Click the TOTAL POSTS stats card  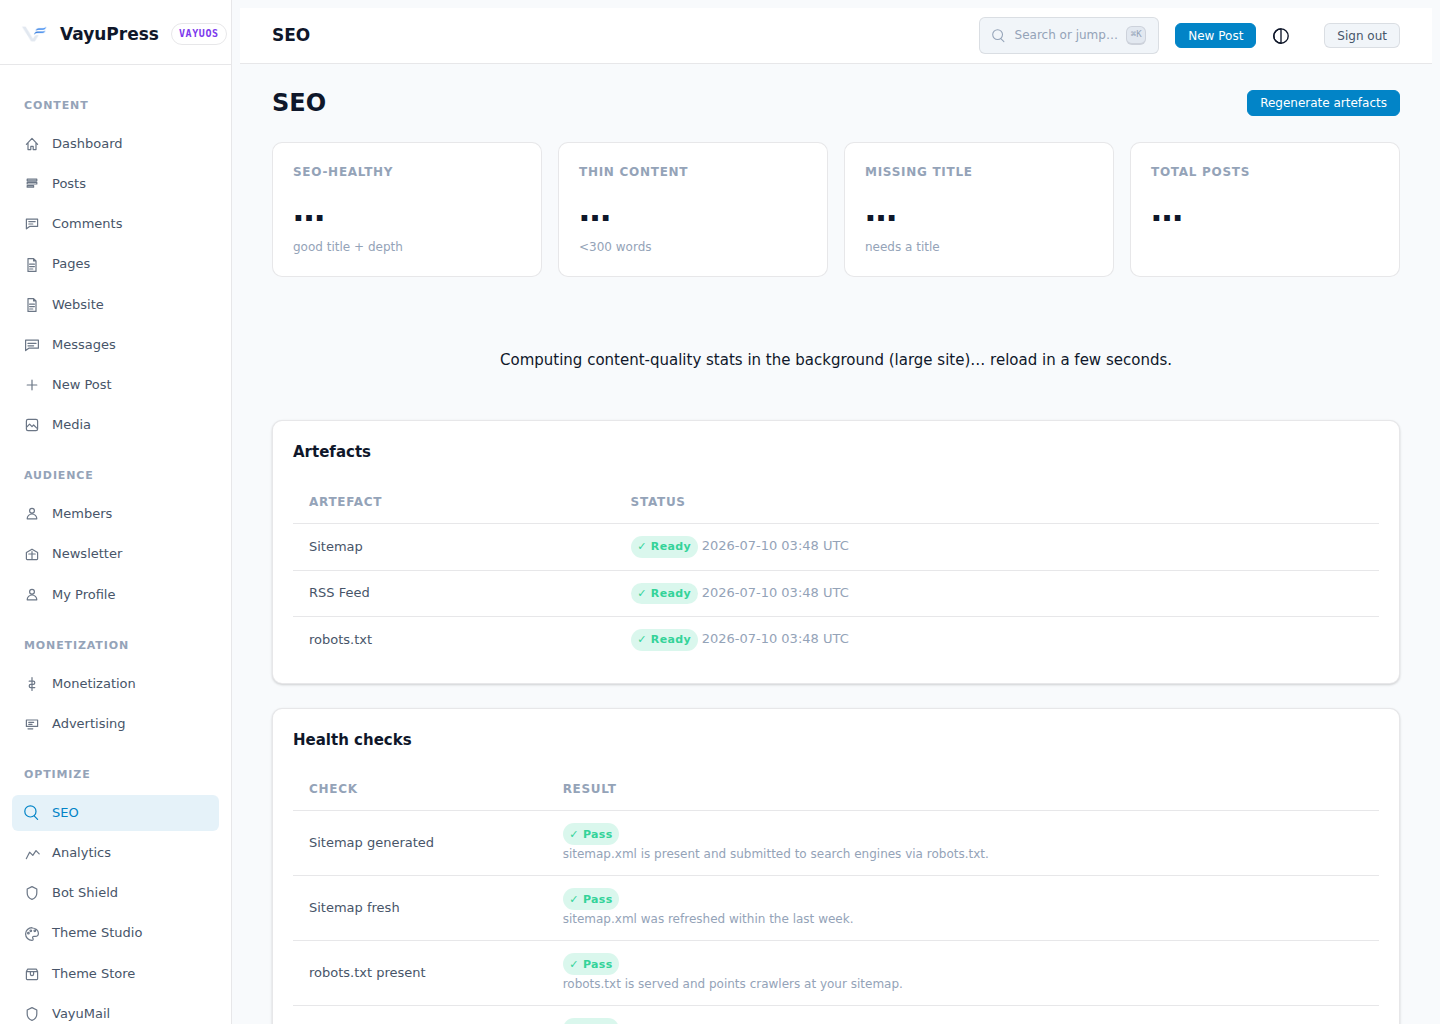(1265, 209)
